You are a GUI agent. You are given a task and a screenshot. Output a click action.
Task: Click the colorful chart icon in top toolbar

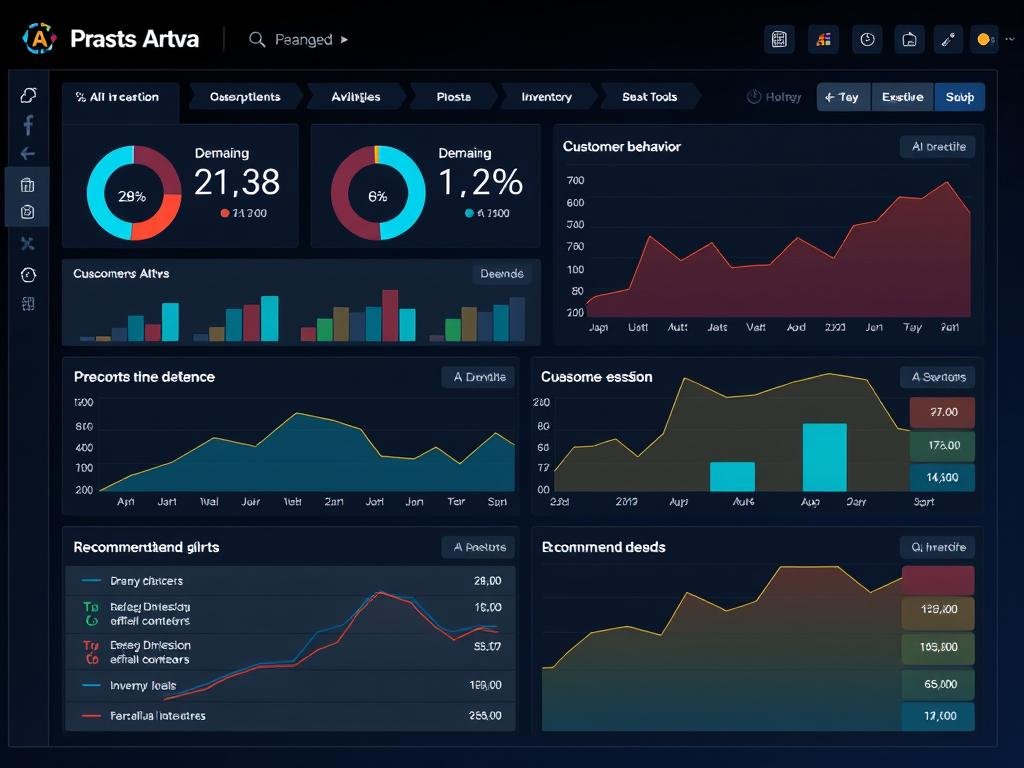(x=824, y=39)
